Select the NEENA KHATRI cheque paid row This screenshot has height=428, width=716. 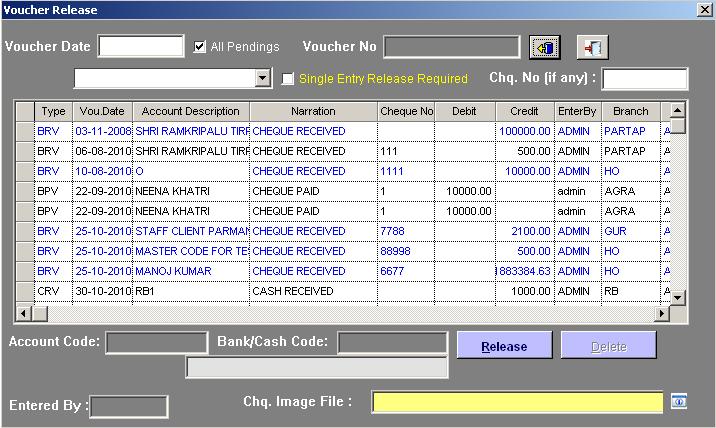click(190, 191)
